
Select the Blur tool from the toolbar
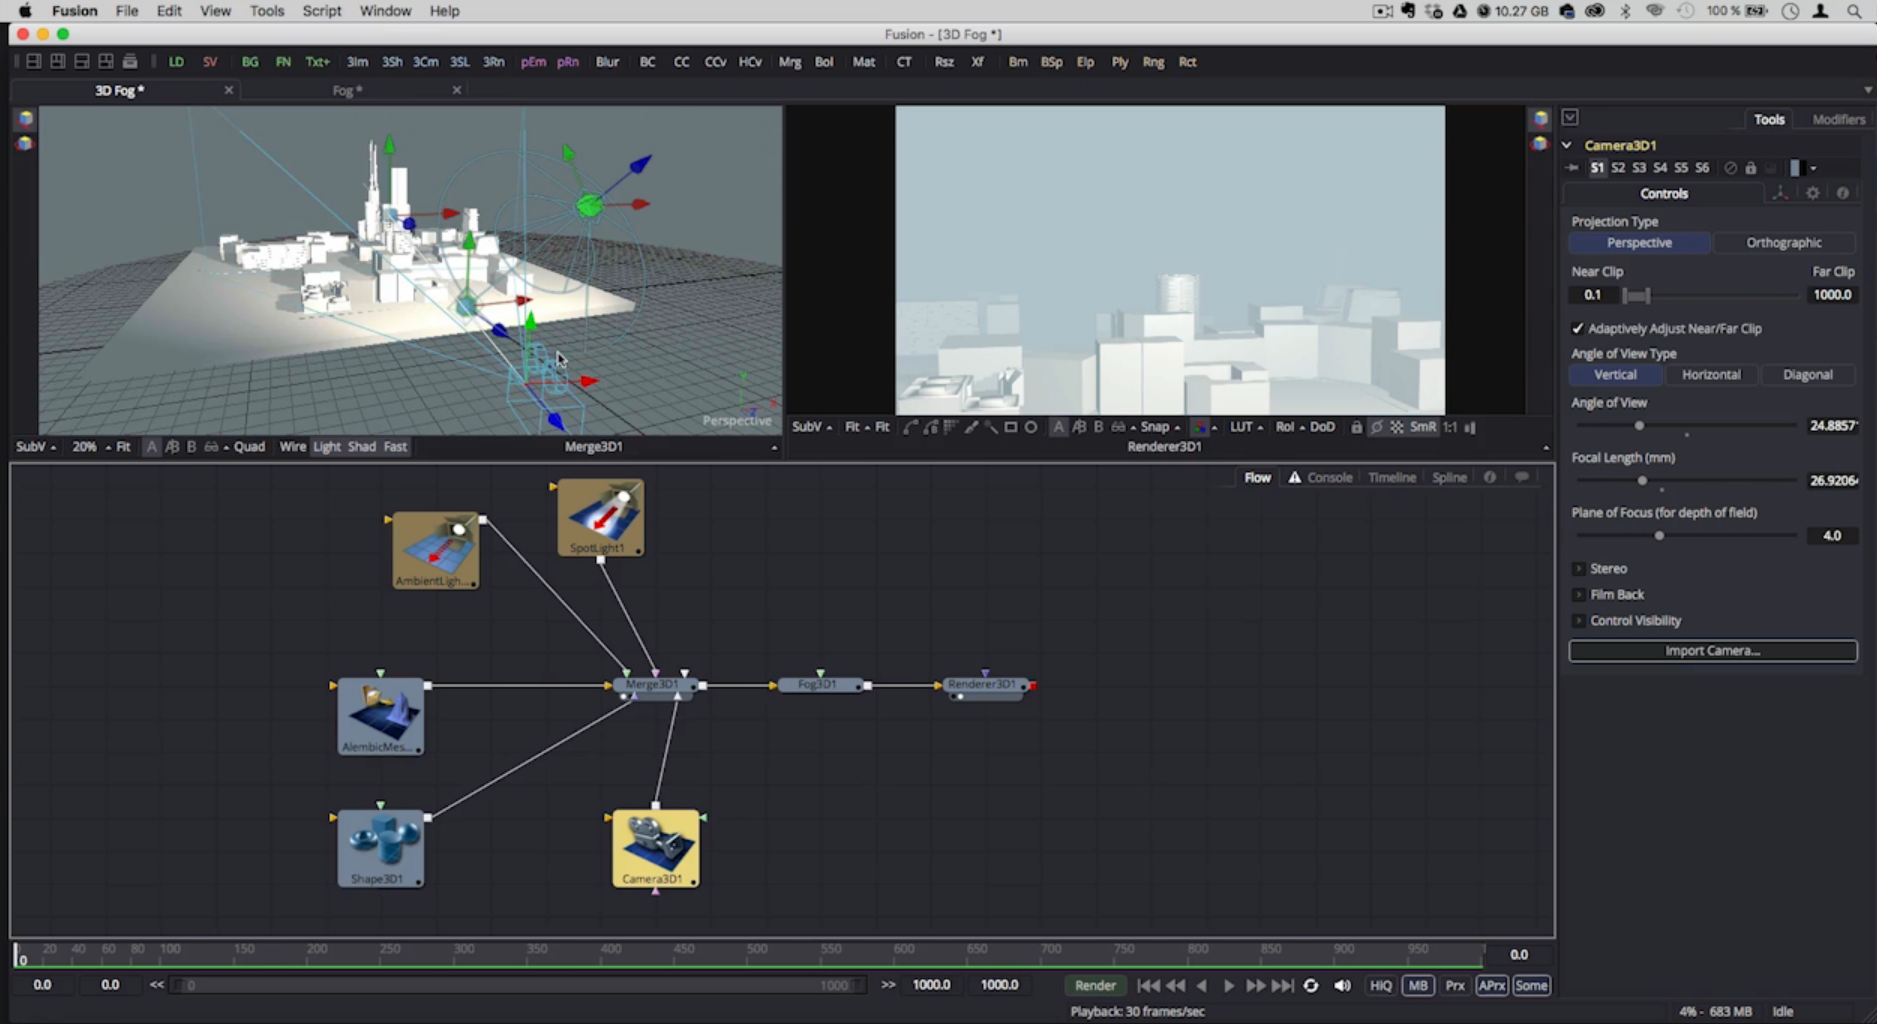click(x=606, y=61)
